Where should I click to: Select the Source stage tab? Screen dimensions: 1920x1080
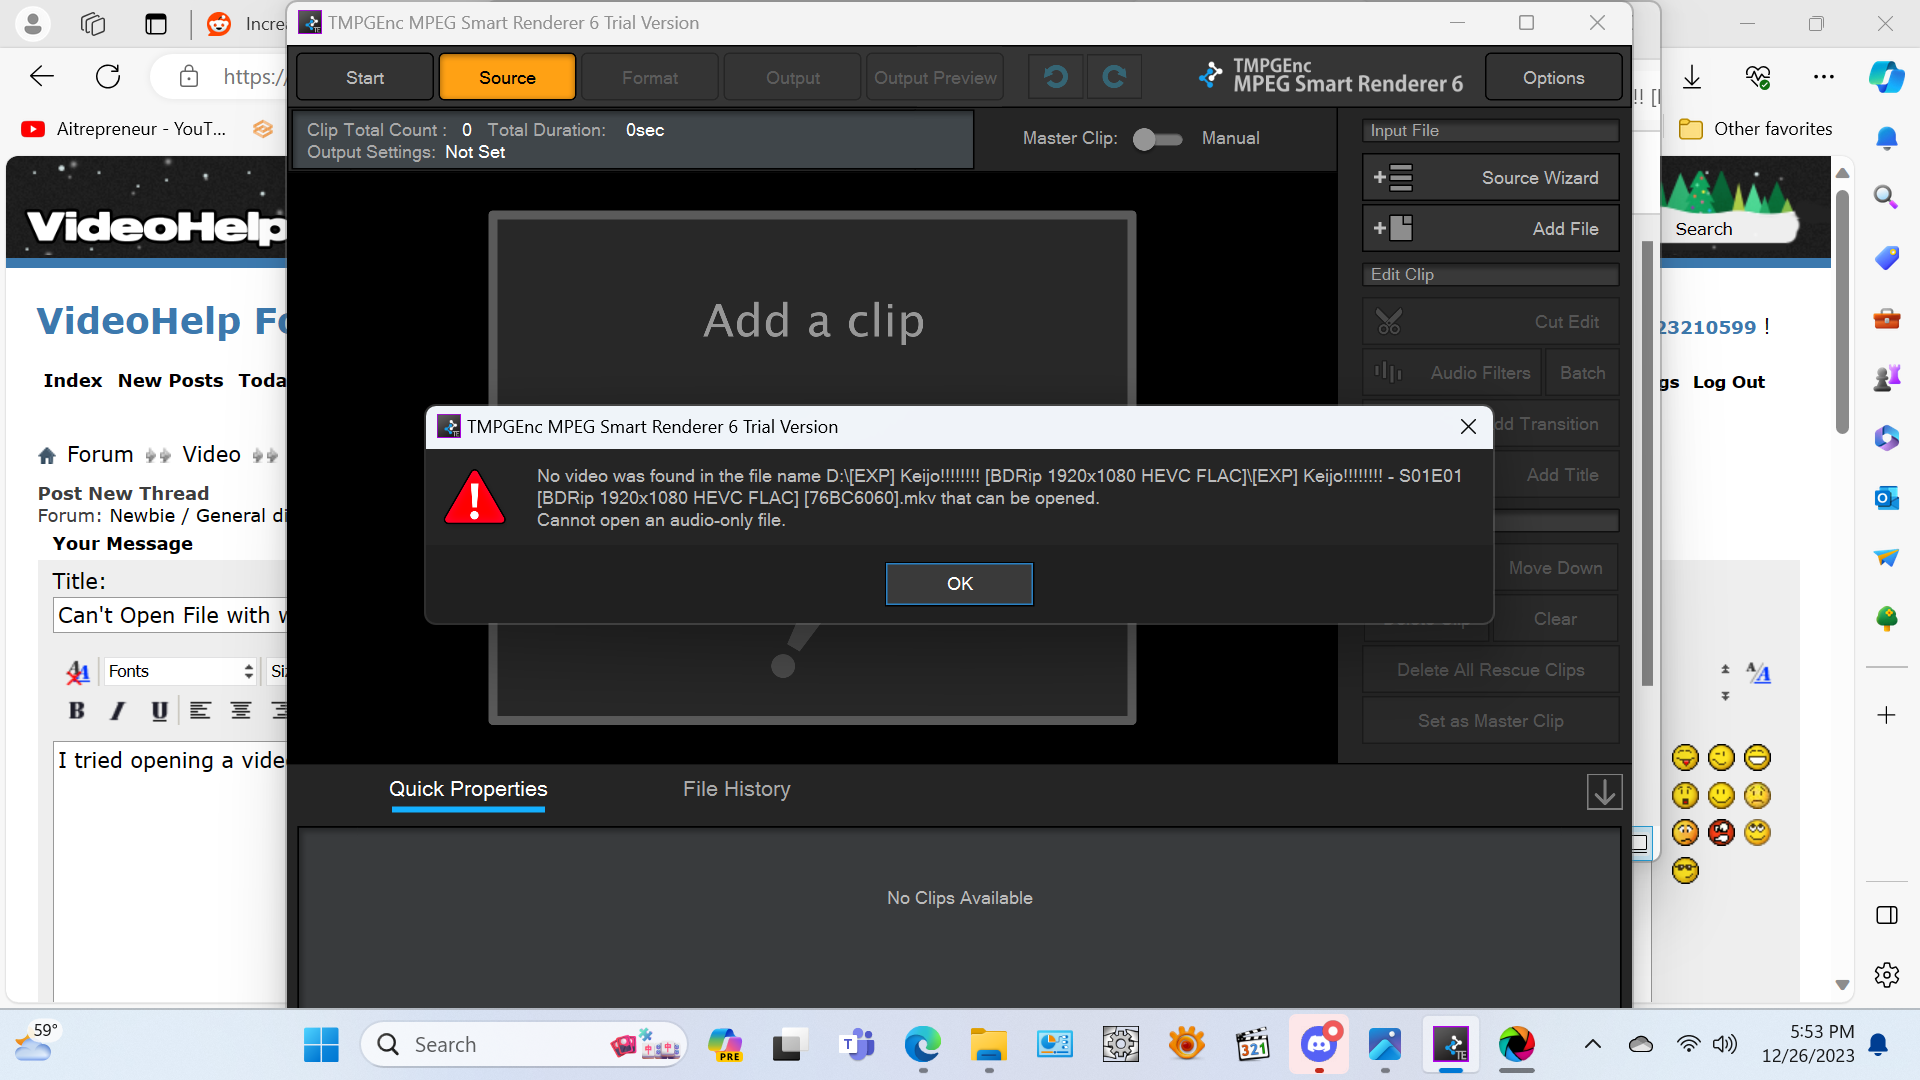point(507,78)
